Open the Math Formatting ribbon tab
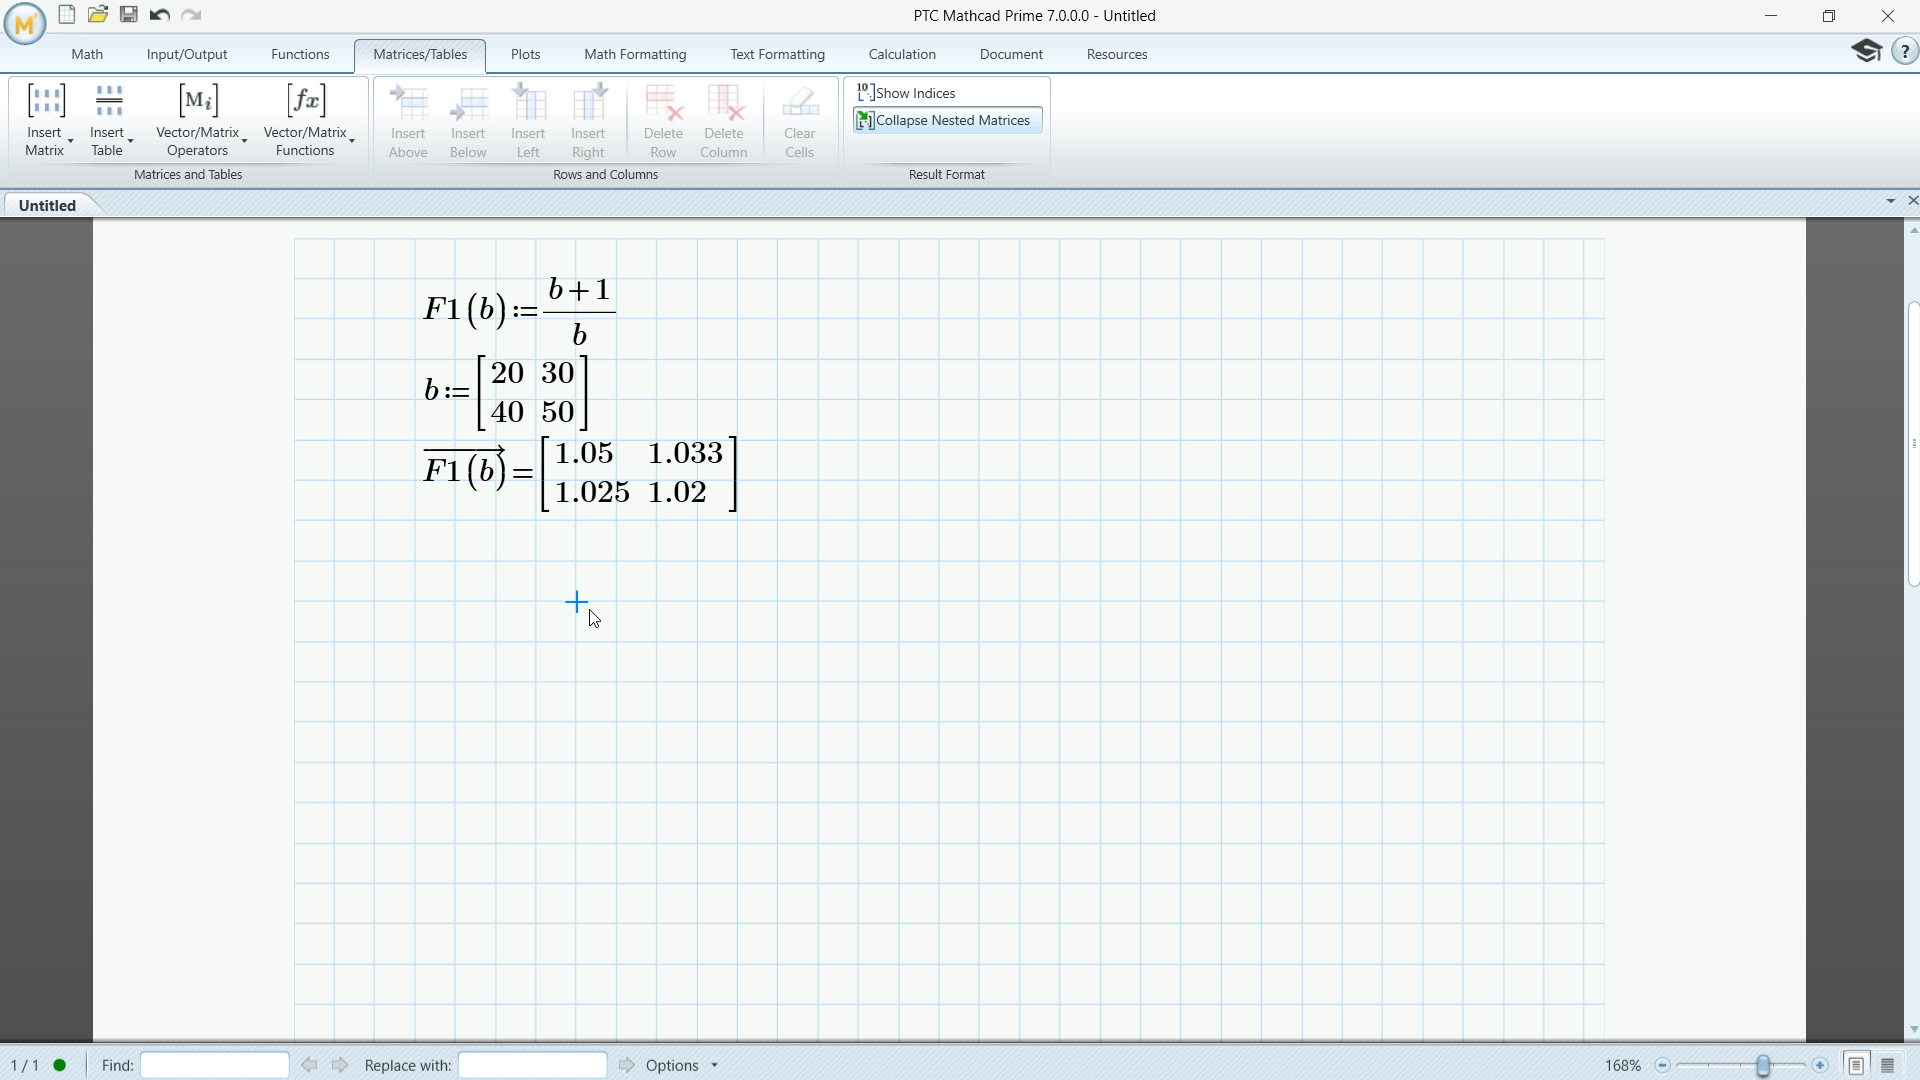 635,54
